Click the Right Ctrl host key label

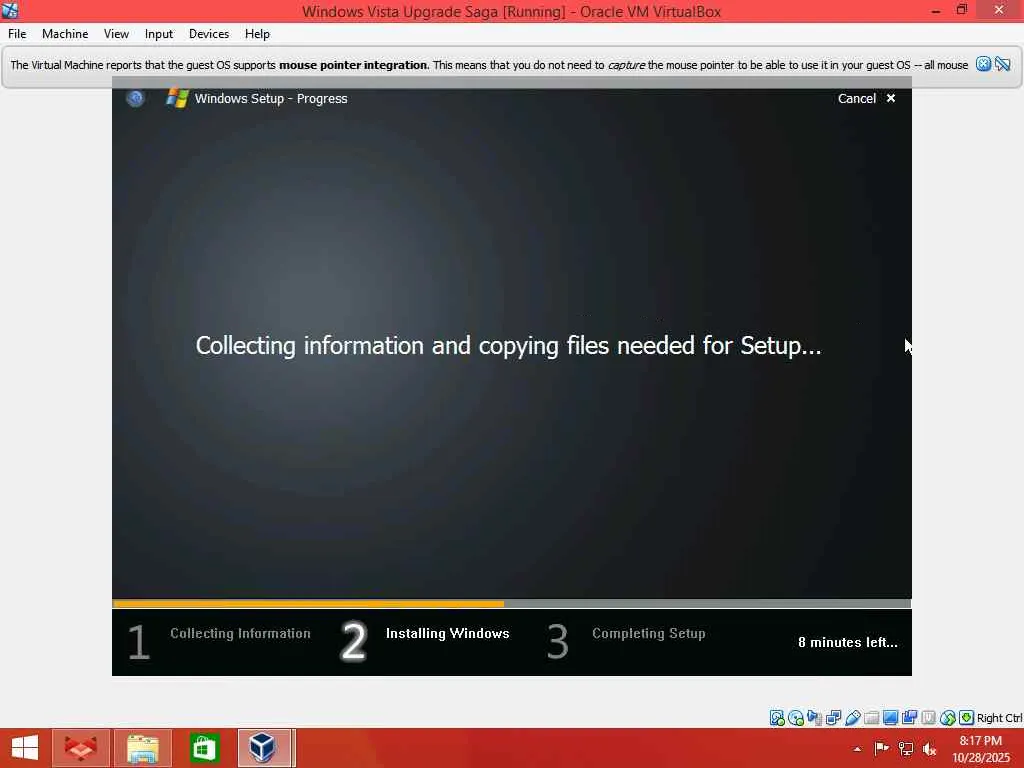tap(999, 718)
